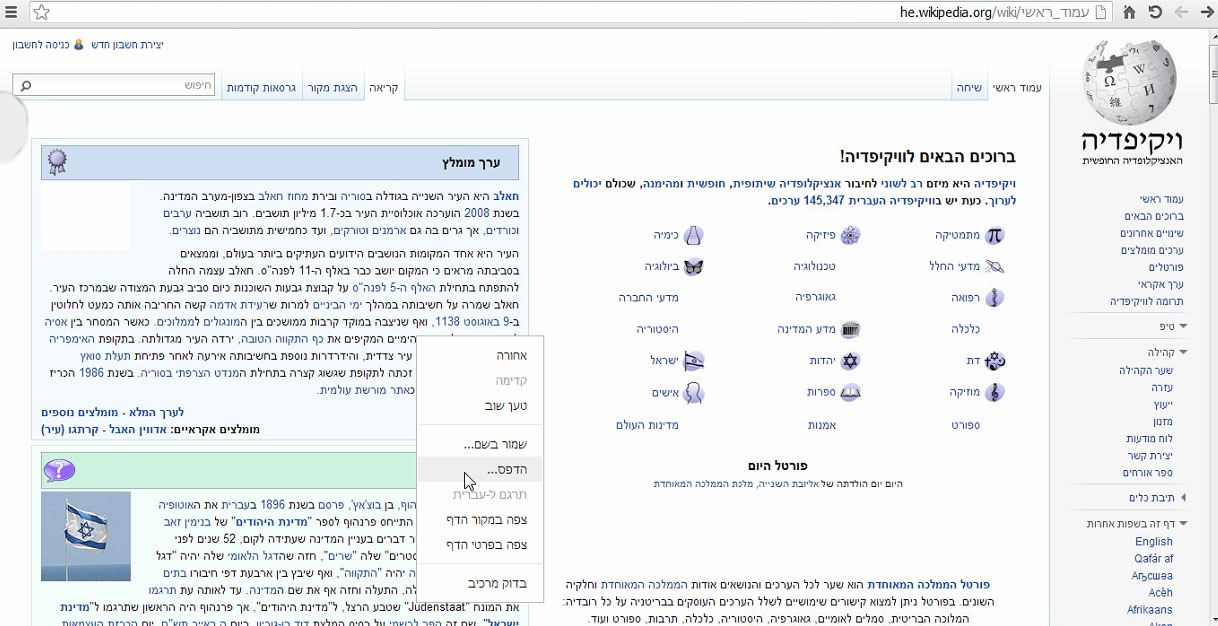Click the Wikipedia globe logo

click(x=1130, y=82)
